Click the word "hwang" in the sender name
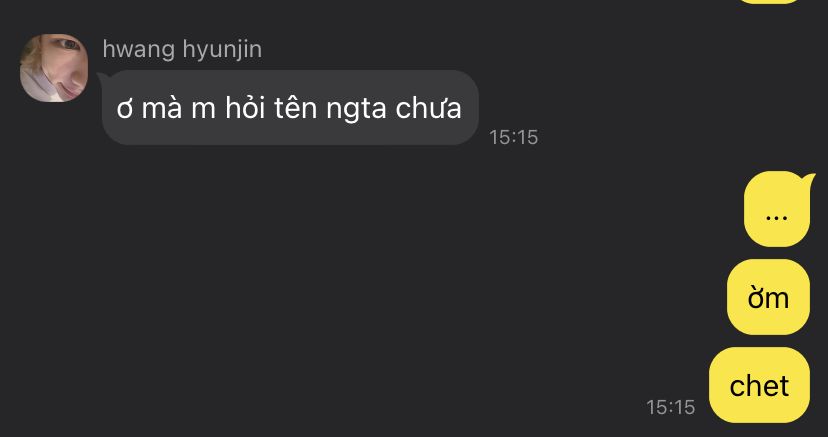Image resolution: width=828 pixels, height=437 pixels. pyautogui.click(x=138, y=50)
